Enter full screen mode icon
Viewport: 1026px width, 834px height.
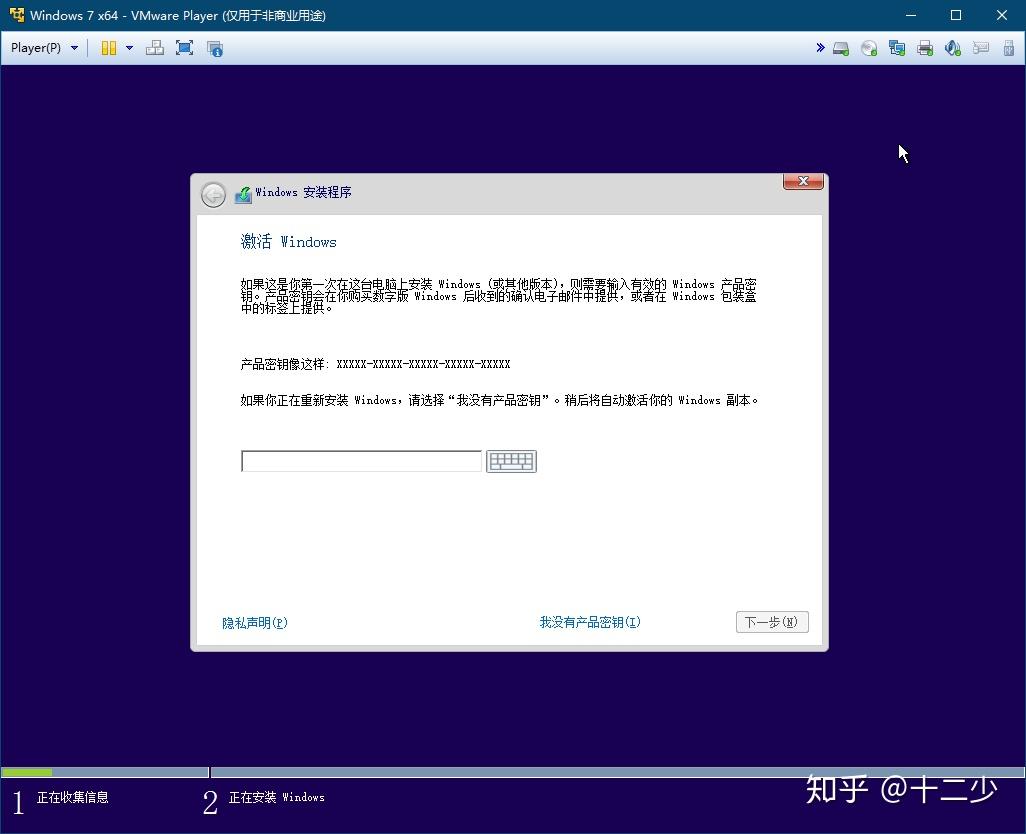point(185,48)
